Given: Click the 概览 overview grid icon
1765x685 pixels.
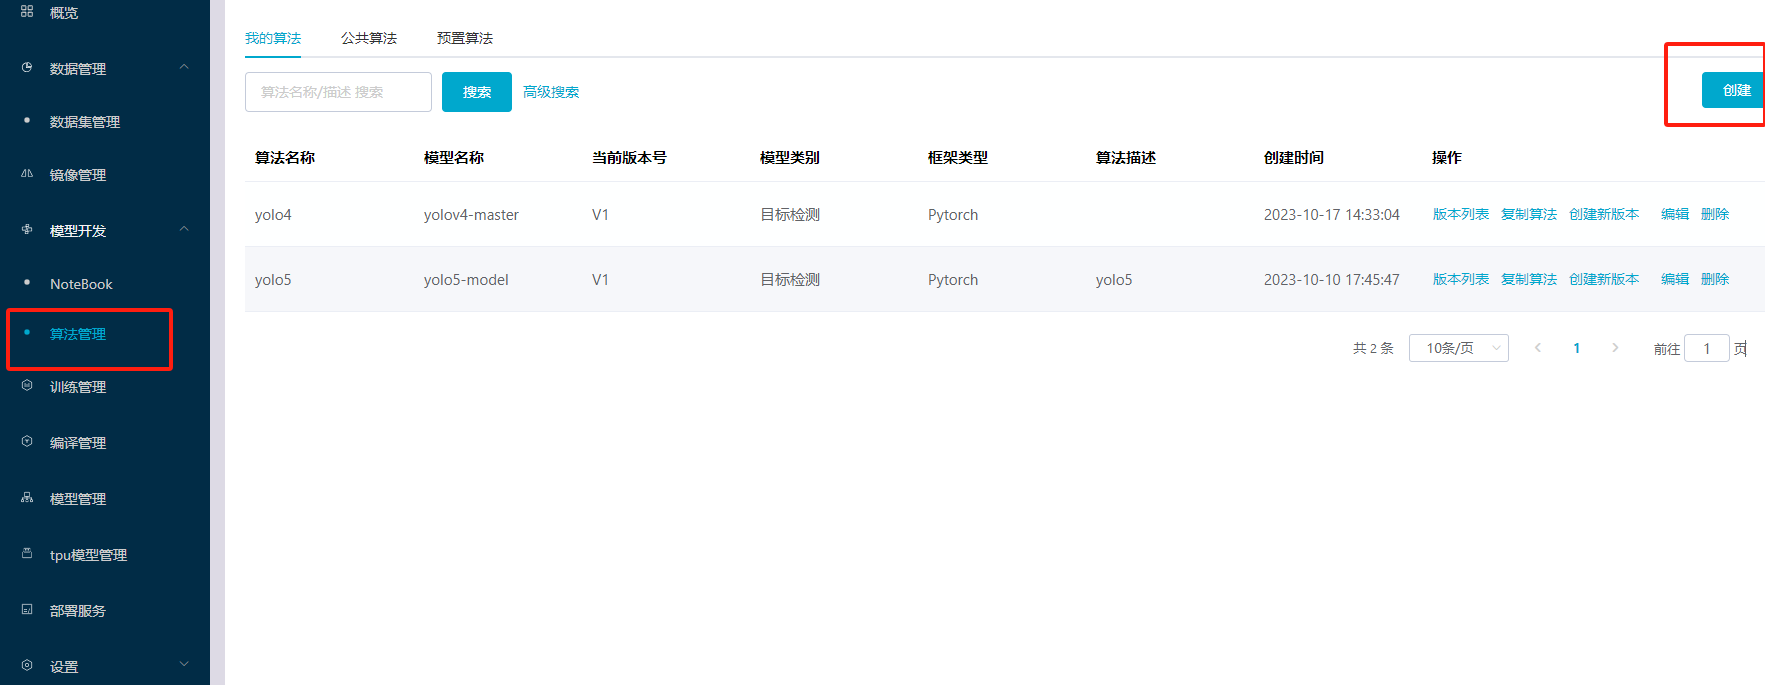Looking at the screenshot, I should click(x=27, y=12).
